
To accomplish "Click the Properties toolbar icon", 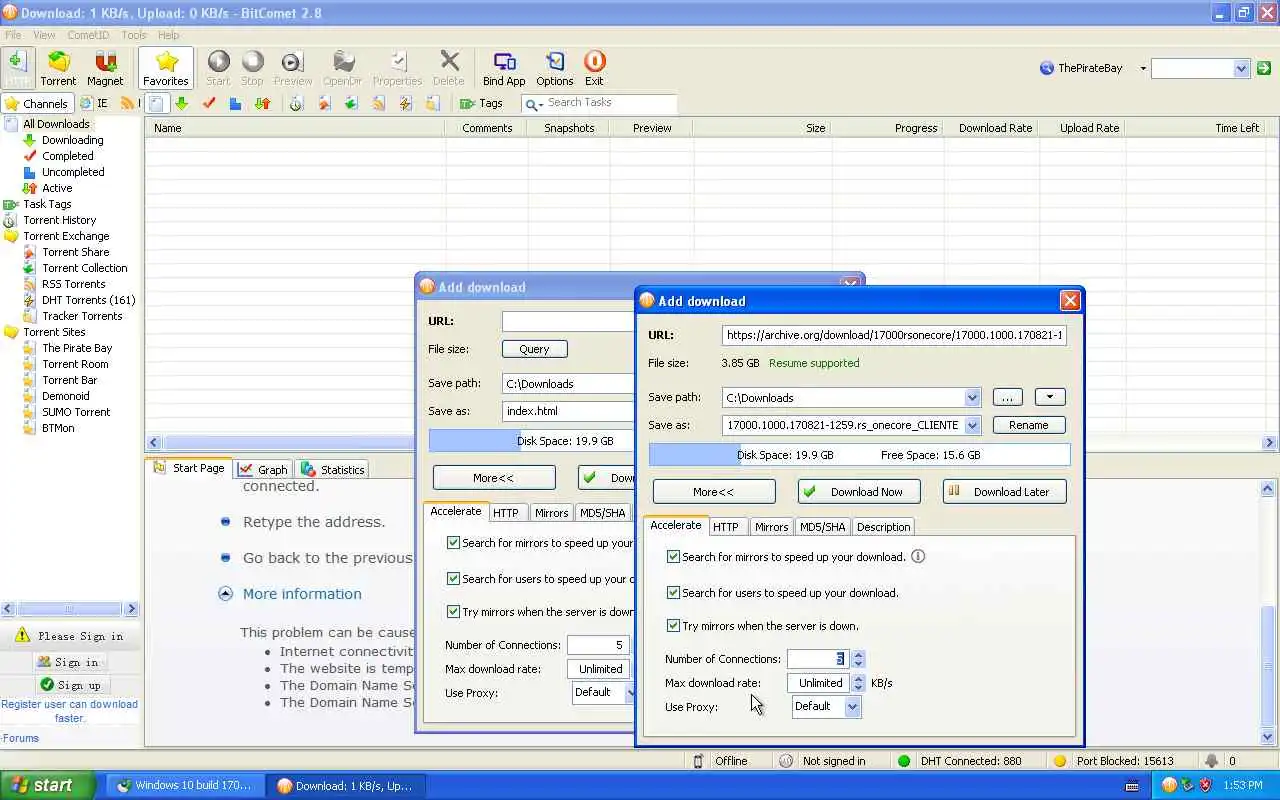I will click(x=397, y=68).
